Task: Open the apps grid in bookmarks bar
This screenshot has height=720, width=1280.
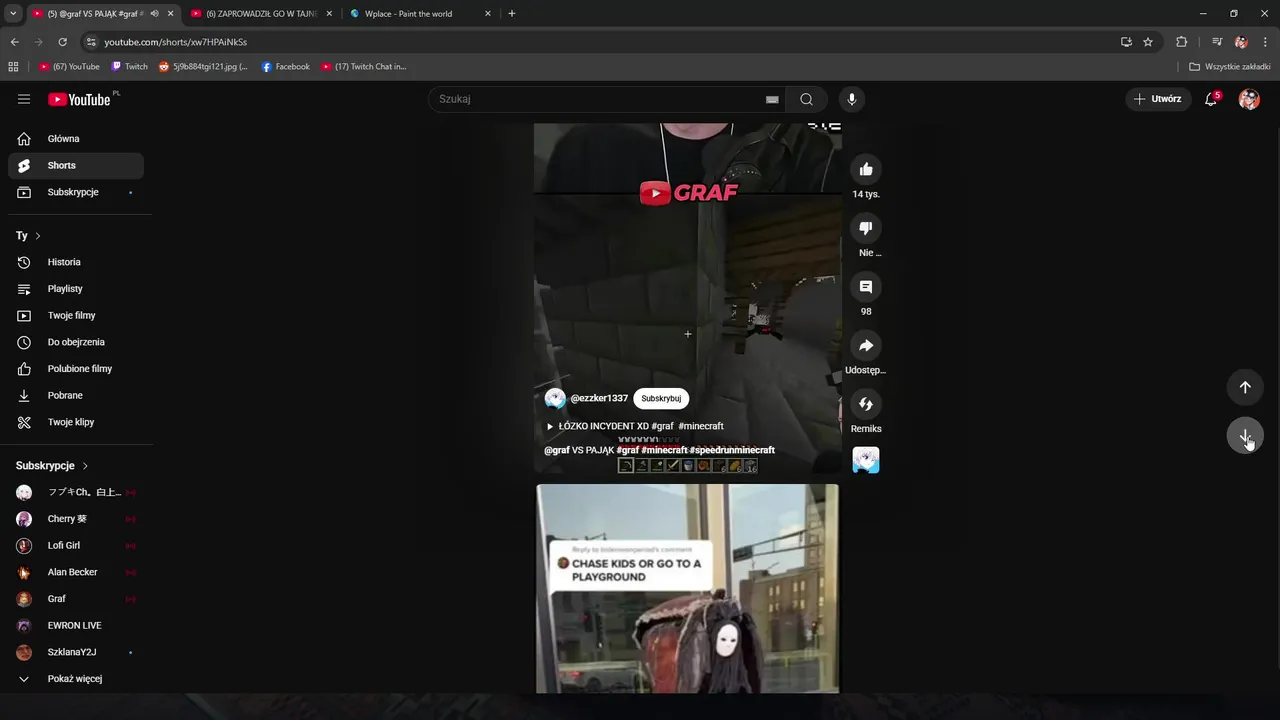Action: (x=13, y=67)
